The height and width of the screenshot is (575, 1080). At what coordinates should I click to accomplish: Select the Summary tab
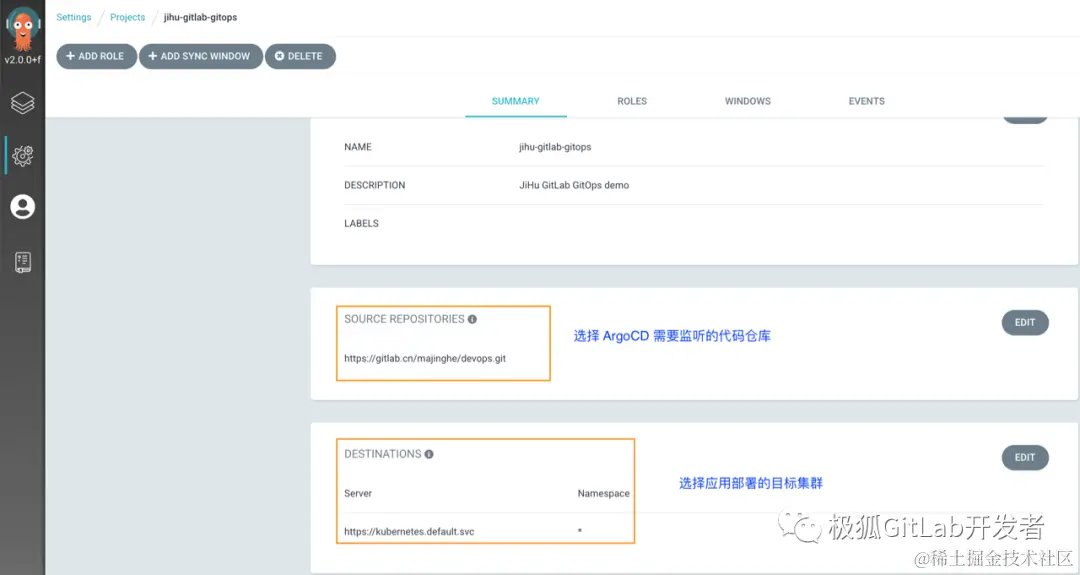click(x=515, y=101)
